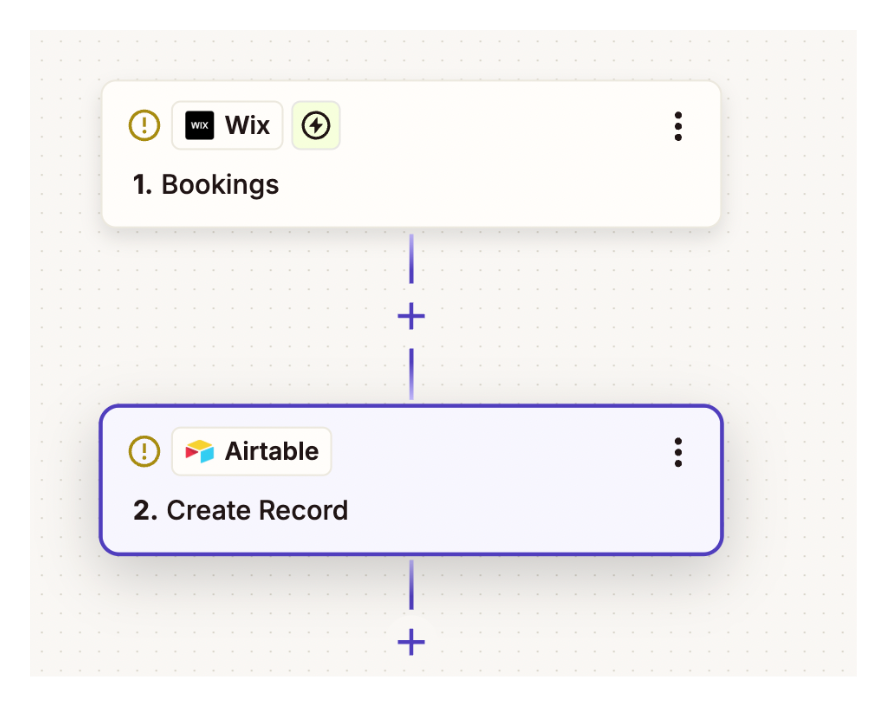Click the Airtable app label chip
This screenshot has height=706, width=886.
coord(251,451)
